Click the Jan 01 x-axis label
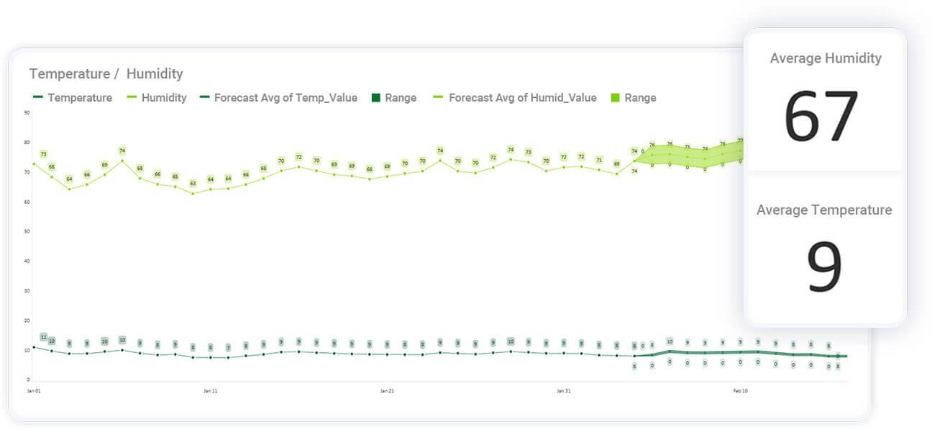The height and width of the screenshot is (430, 936). tap(34, 391)
